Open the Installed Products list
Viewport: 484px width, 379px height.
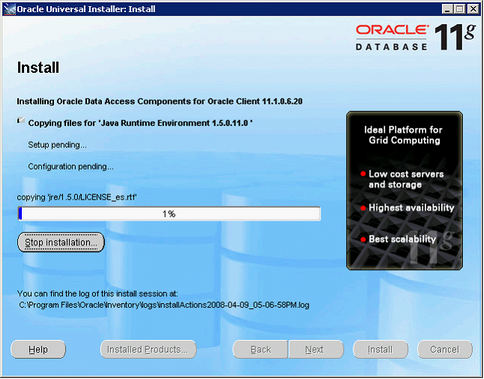pyautogui.click(x=148, y=349)
